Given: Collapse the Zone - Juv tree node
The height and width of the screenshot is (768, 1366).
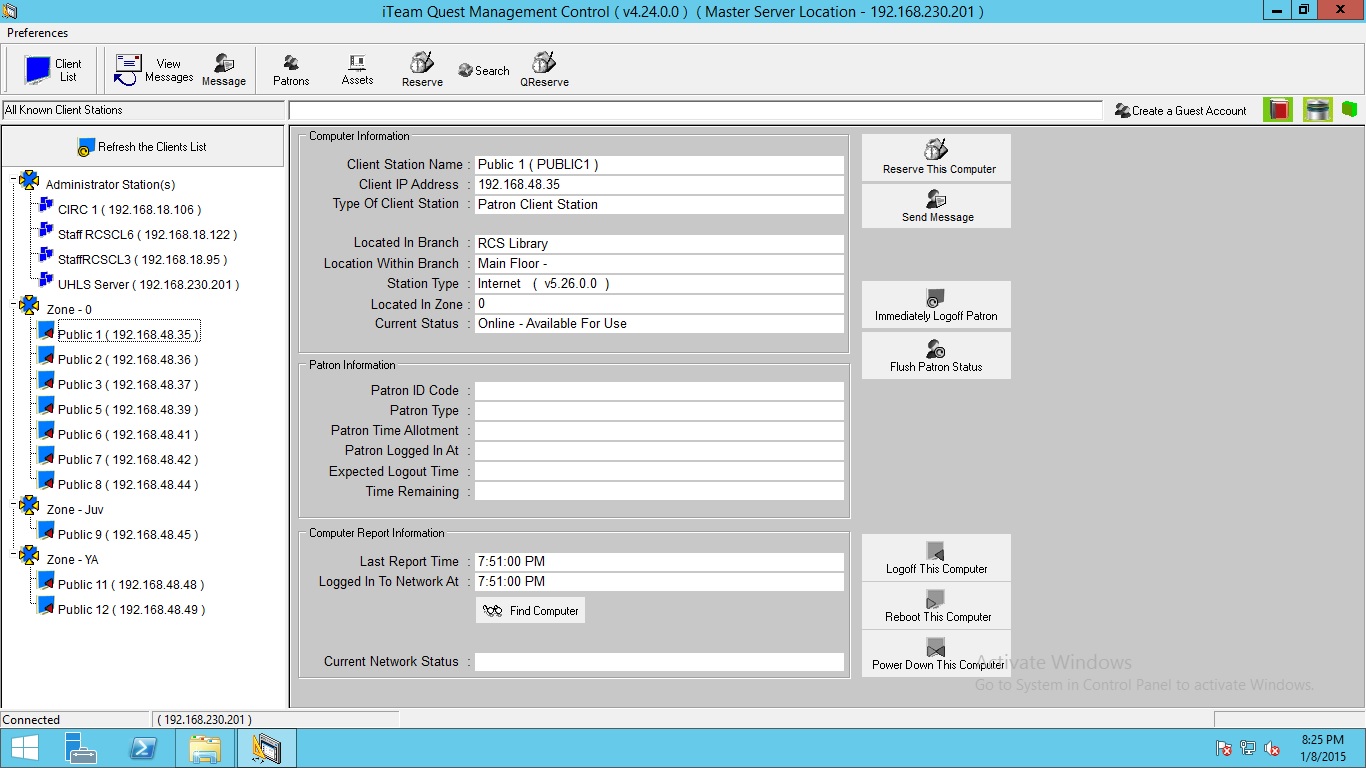Looking at the screenshot, I should tap(14, 507).
